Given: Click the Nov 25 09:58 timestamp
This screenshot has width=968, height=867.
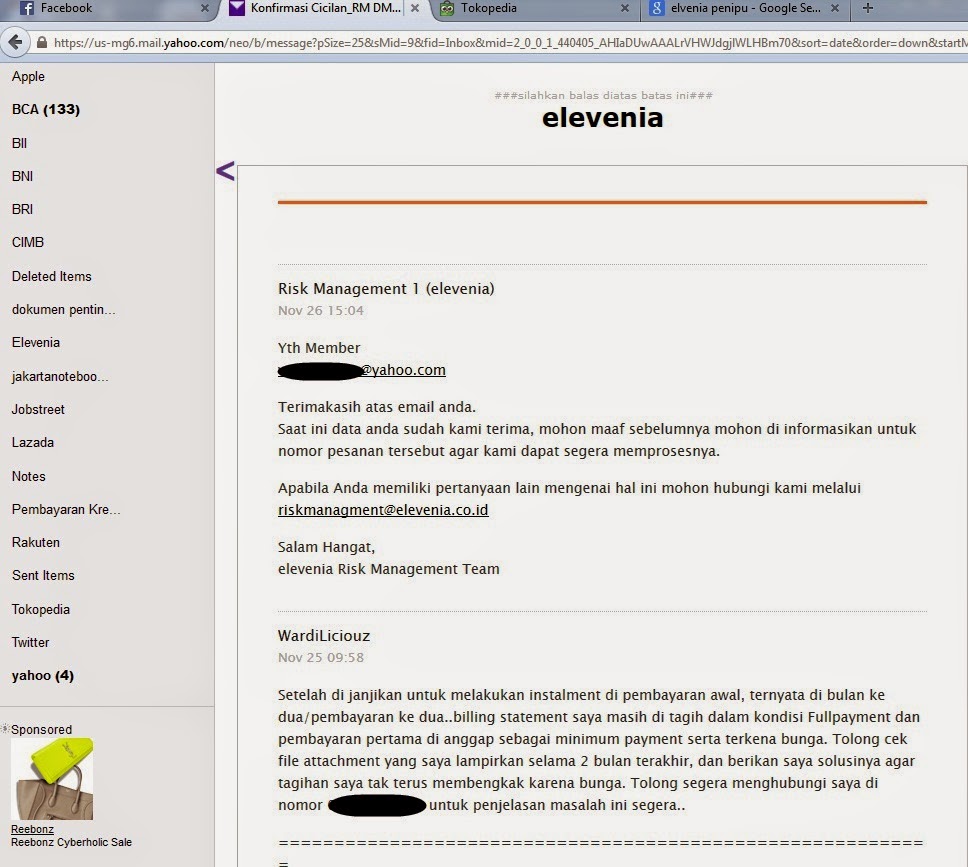Looking at the screenshot, I should tap(321, 658).
